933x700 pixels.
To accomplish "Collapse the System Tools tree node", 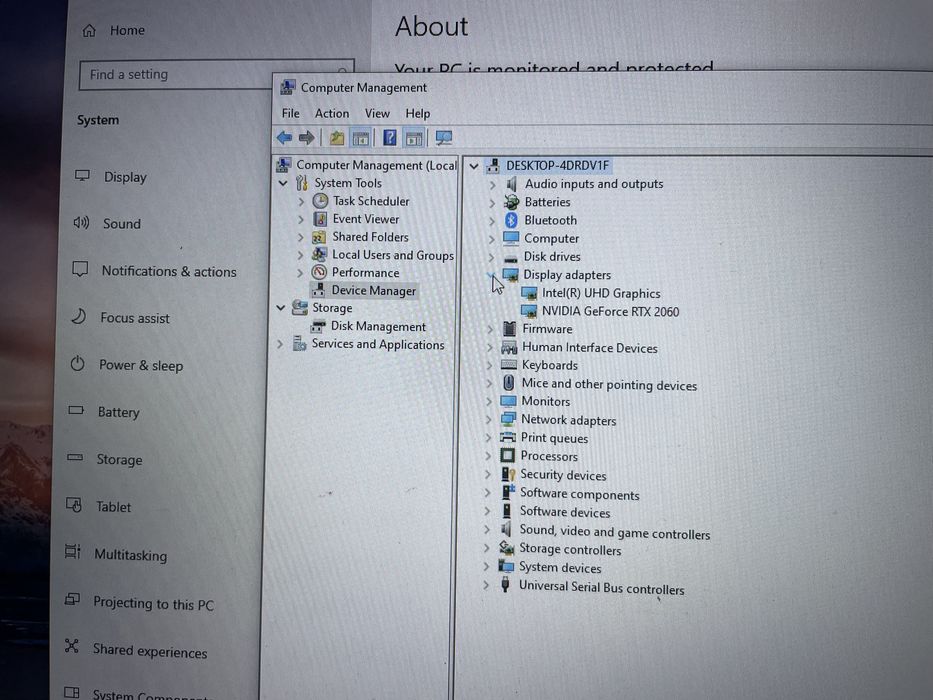I will 283,183.
